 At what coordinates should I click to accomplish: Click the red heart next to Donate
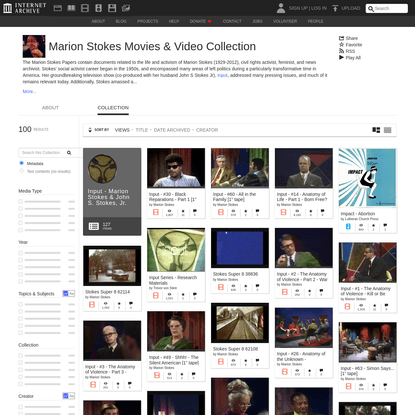(x=209, y=21)
